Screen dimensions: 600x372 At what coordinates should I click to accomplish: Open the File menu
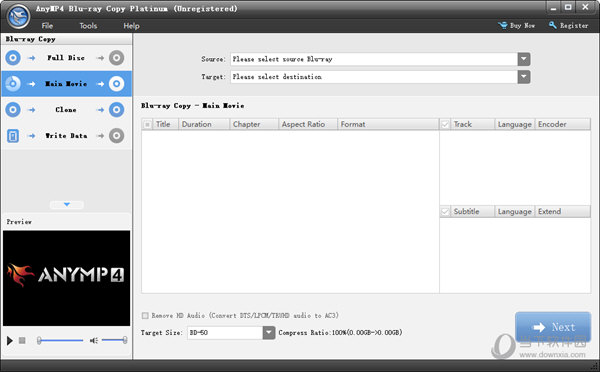click(x=47, y=26)
